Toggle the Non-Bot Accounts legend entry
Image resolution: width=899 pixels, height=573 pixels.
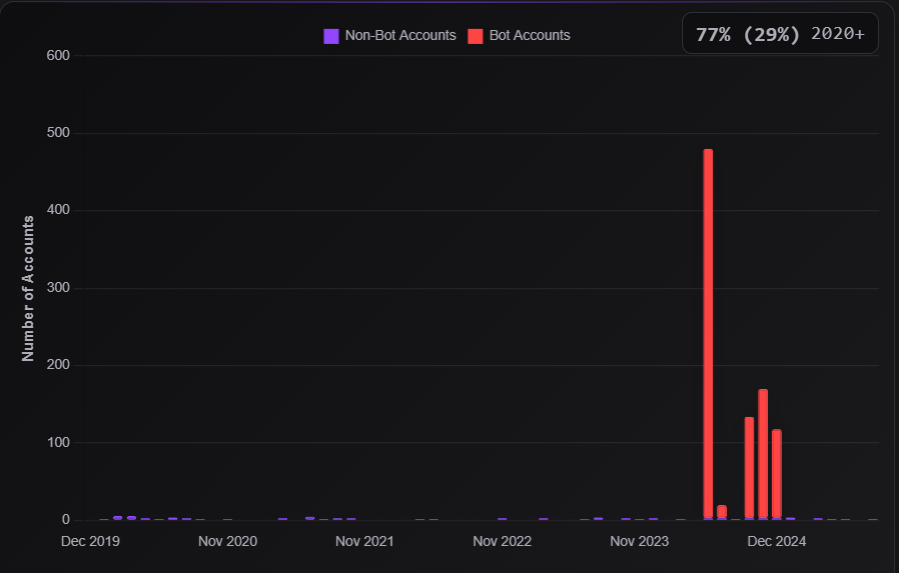(x=390, y=36)
